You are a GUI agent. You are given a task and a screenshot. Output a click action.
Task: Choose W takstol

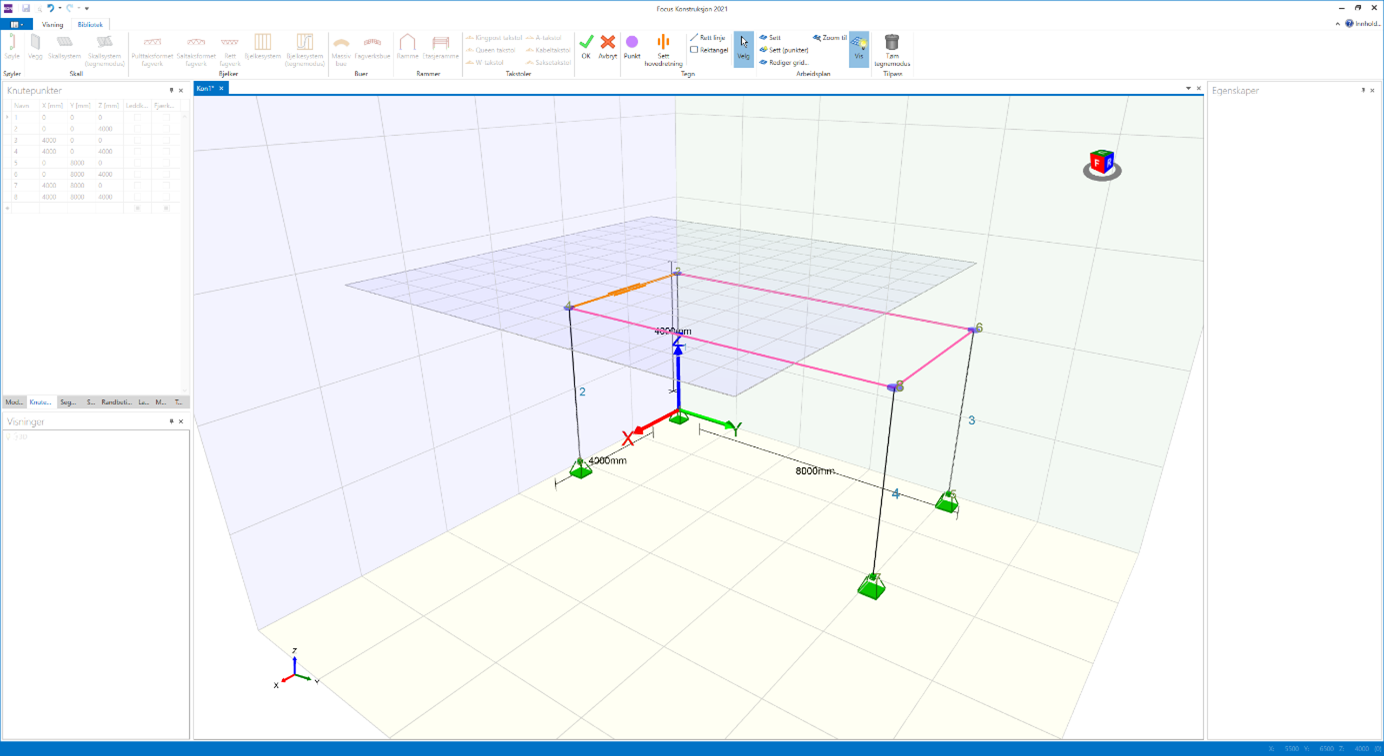click(485, 62)
